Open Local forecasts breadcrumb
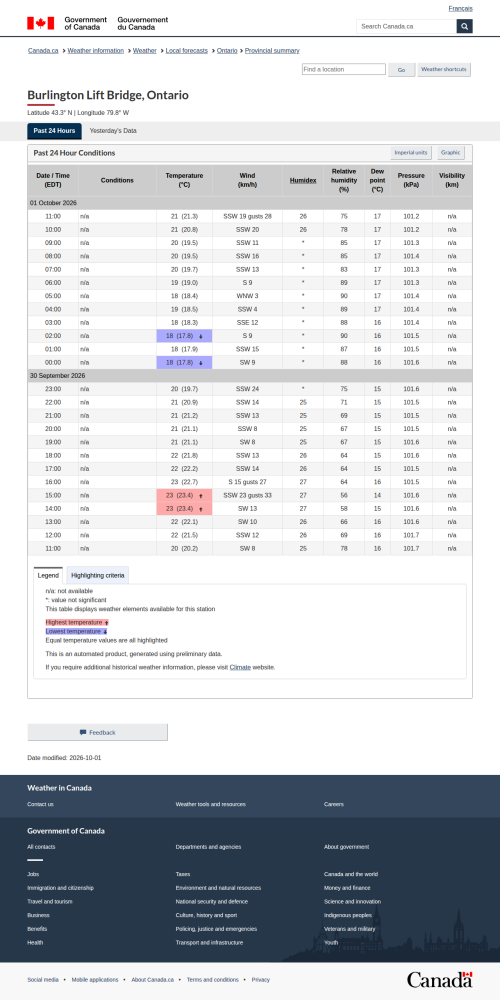 [x=187, y=50]
